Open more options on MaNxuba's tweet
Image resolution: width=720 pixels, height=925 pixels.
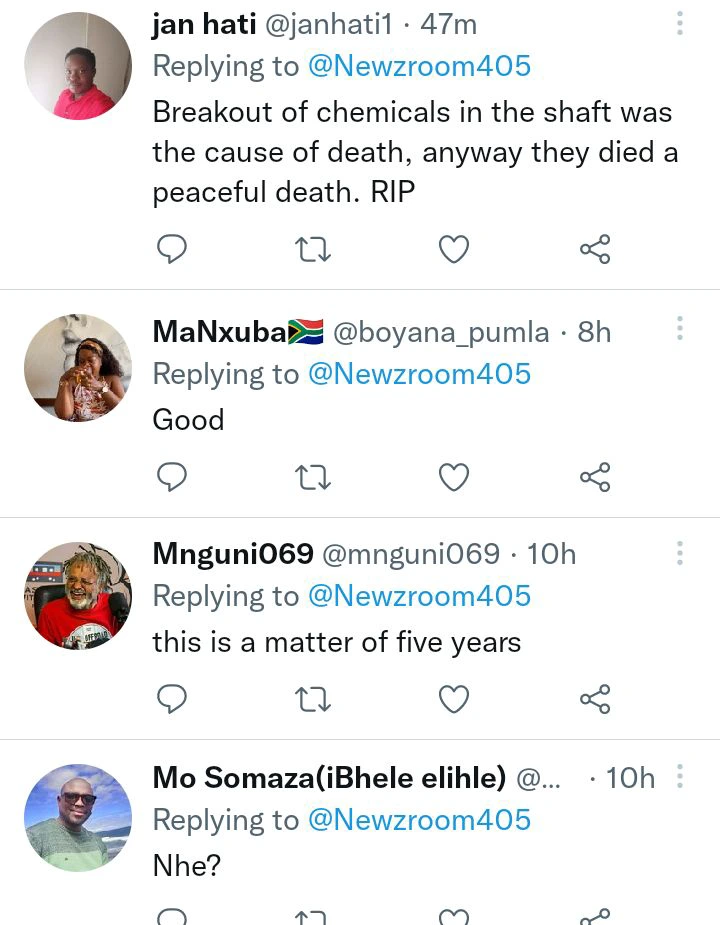pyautogui.click(x=680, y=329)
